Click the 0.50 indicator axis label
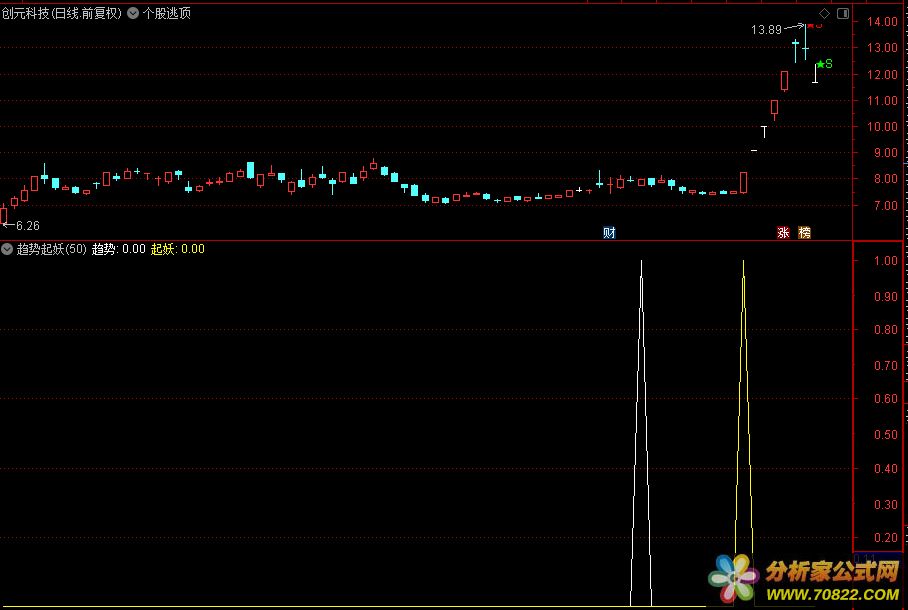The height and width of the screenshot is (610, 908). pyautogui.click(x=885, y=434)
